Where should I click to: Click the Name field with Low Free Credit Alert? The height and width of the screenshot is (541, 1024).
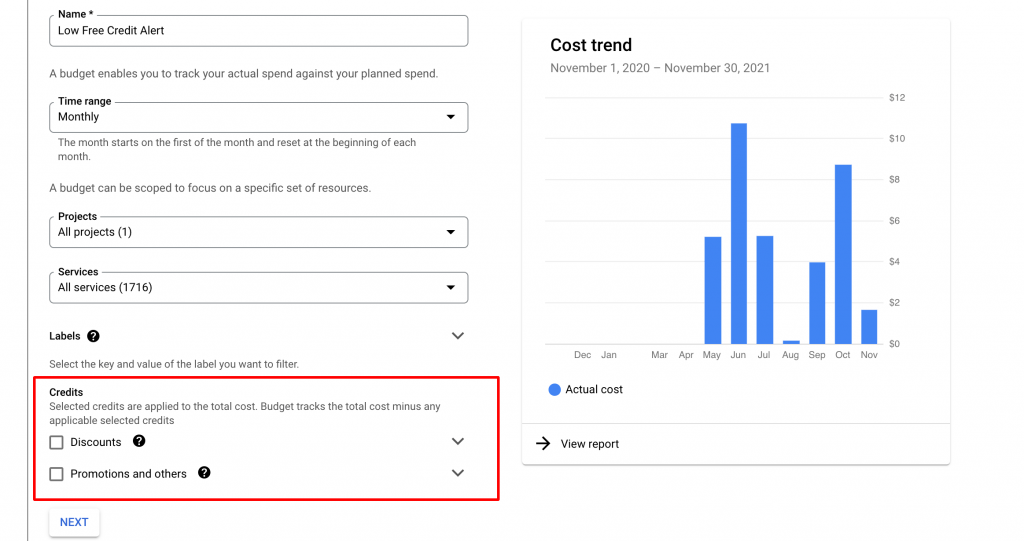click(259, 31)
